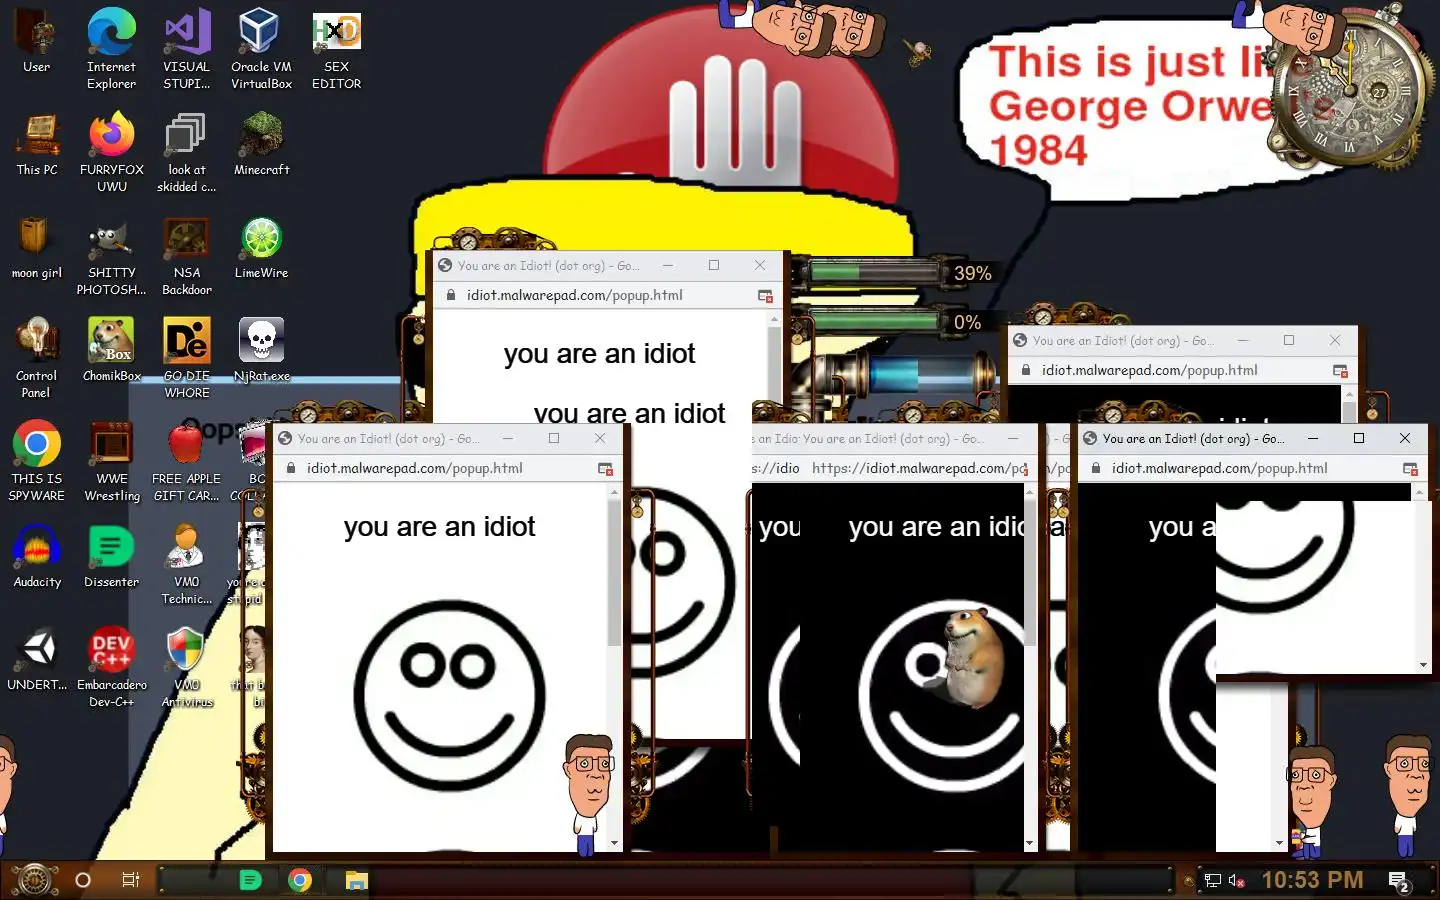1440x900 pixels.
Task: Open the network tray icon
Action: pos(1212,881)
